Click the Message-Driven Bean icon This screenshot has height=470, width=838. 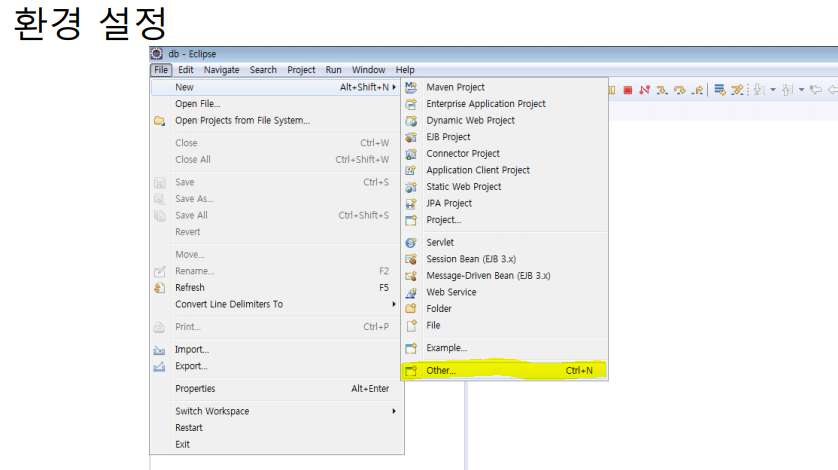pos(411,276)
